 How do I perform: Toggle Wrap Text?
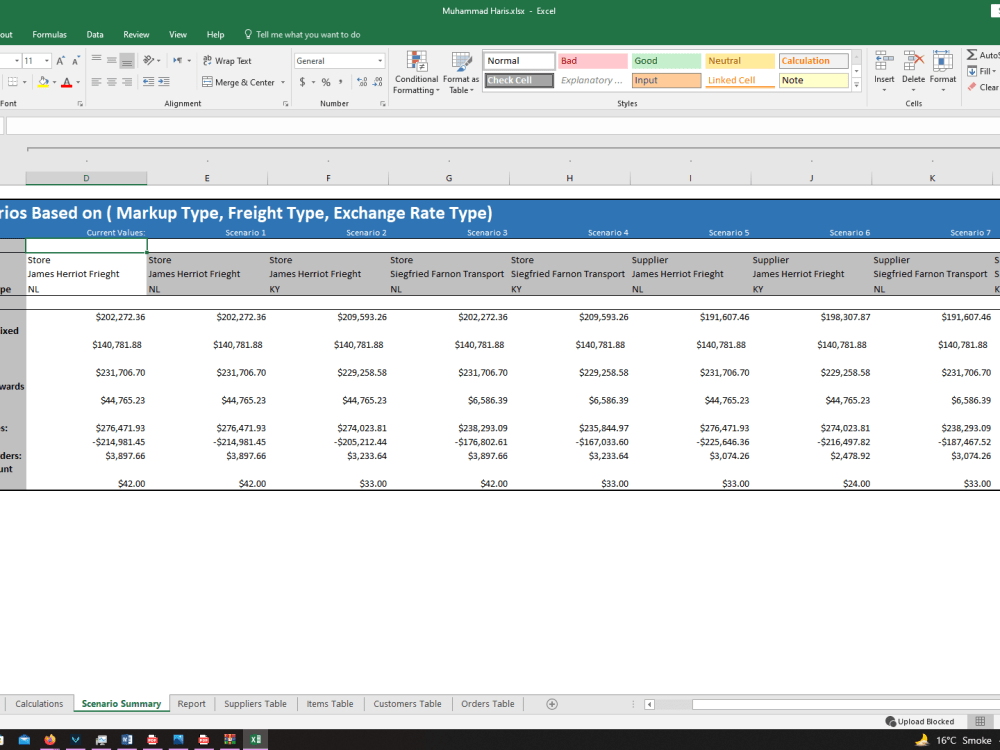click(227, 61)
